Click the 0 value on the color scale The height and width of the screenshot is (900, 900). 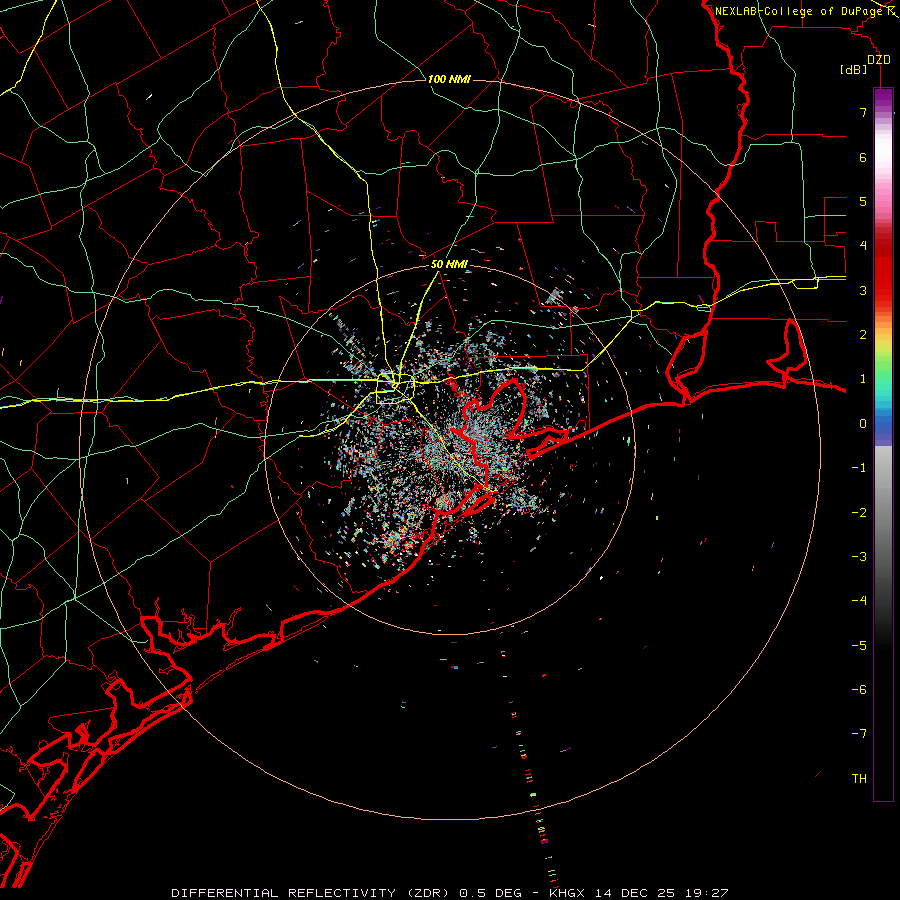pos(863,424)
